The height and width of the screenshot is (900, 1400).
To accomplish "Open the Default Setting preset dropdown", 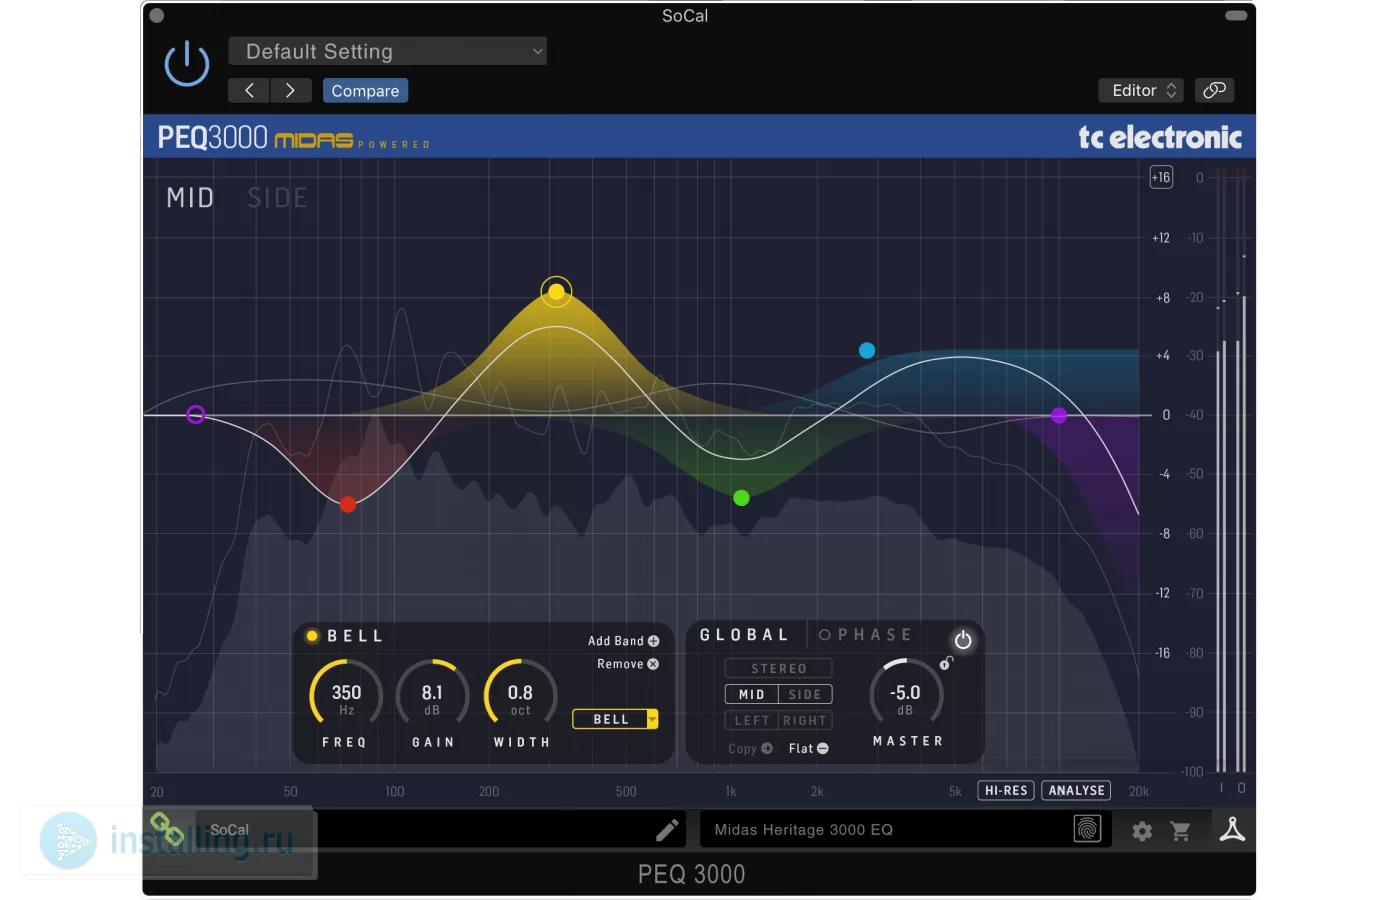I will (387, 51).
